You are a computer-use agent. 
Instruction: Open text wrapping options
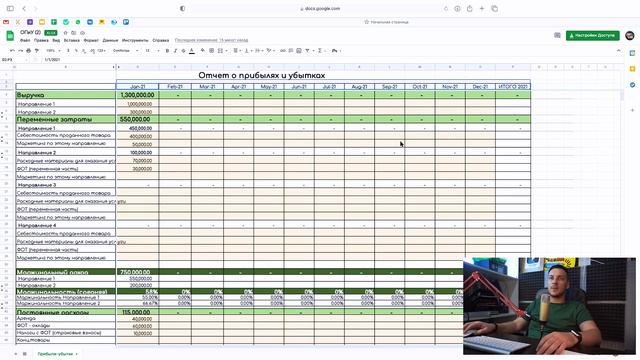[258, 51]
